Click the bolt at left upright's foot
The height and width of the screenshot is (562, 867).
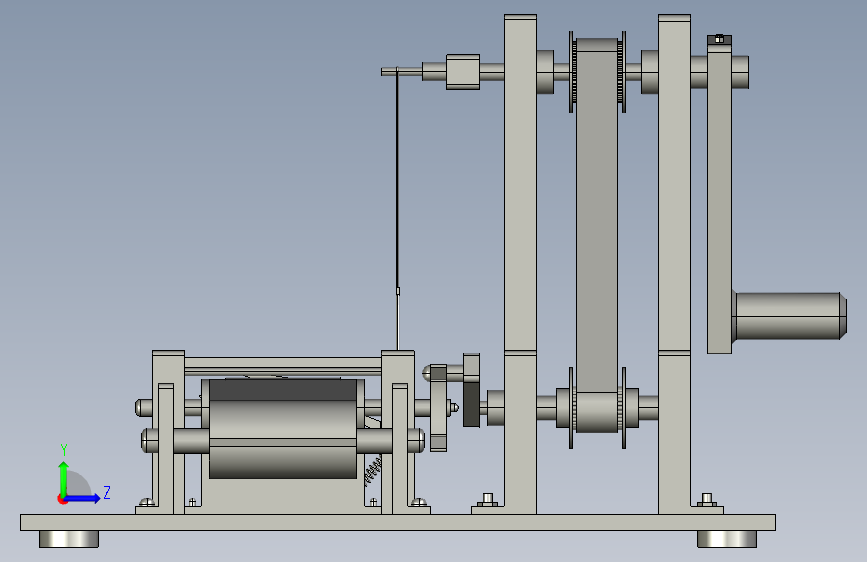(488, 499)
